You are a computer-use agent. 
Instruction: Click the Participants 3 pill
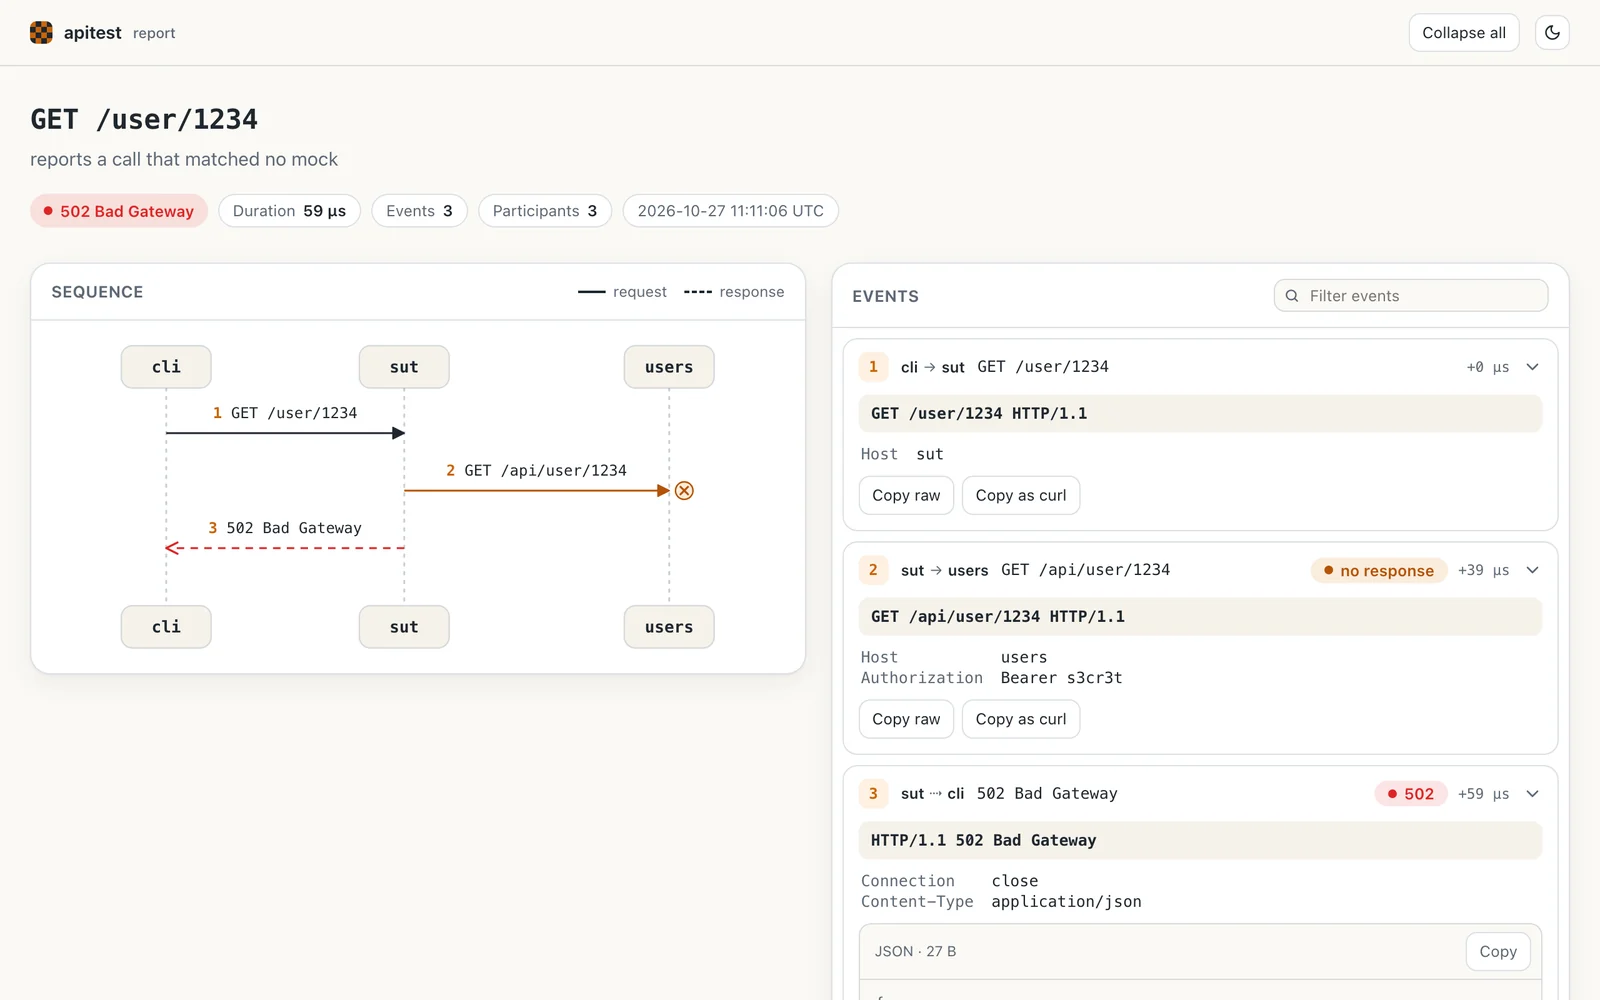[x=545, y=211]
